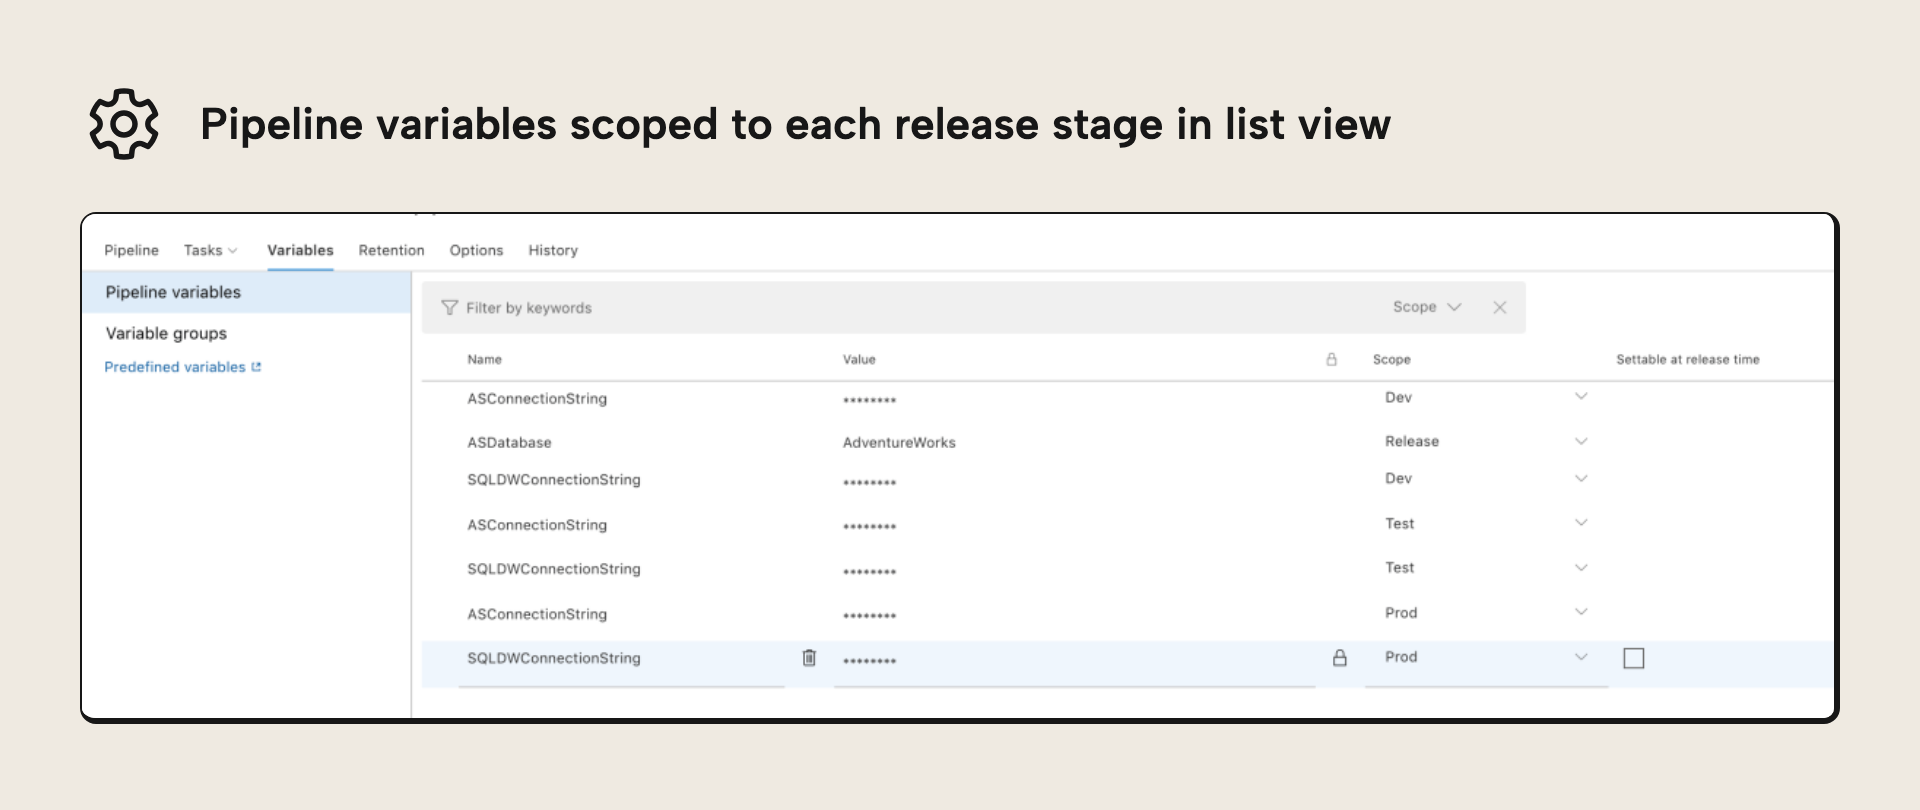
Task: Open the Variables tab
Action: 300,250
